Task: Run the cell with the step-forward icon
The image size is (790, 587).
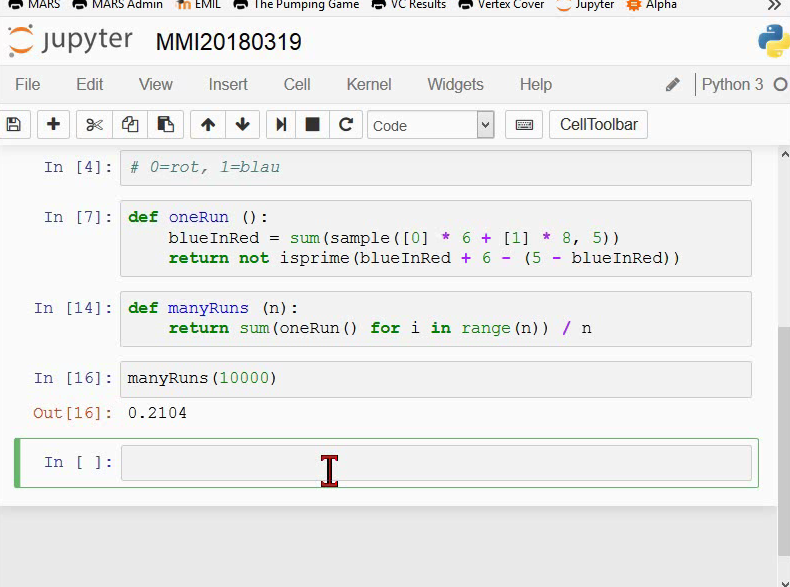Action: [x=282, y=124]
